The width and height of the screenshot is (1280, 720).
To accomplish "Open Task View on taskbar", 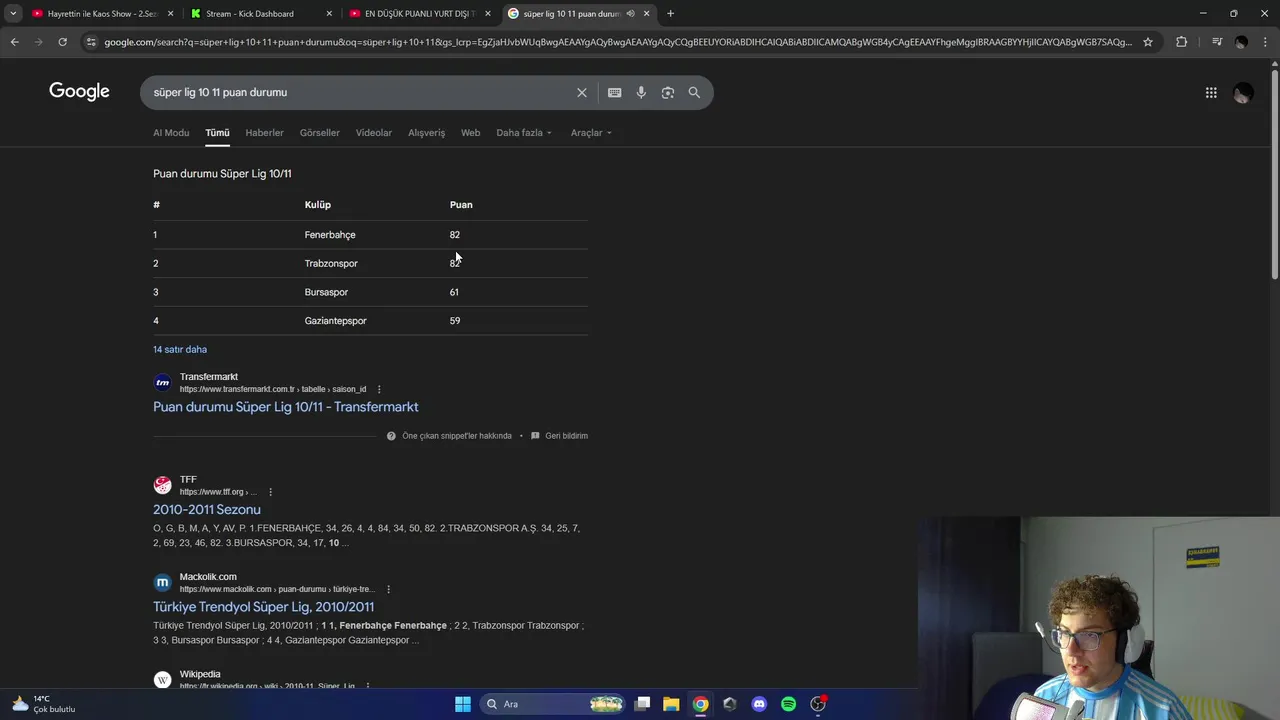I will click(643, 704).
